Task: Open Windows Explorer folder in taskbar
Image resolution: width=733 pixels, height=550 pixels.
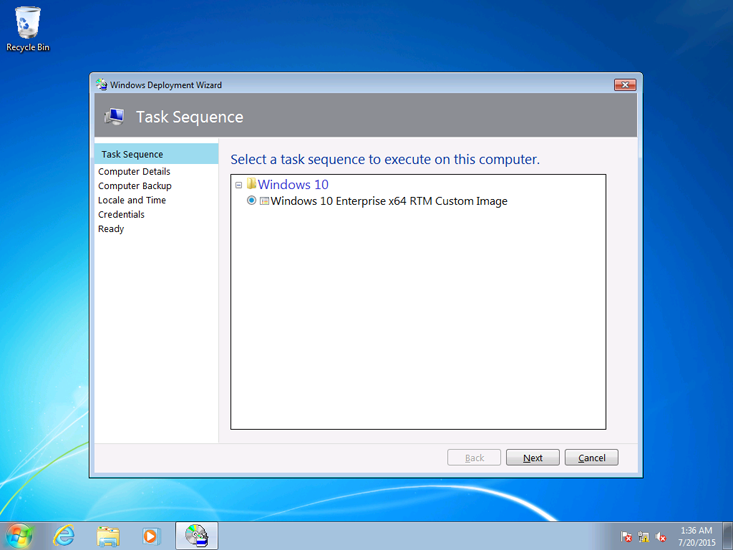Action: 107,535
